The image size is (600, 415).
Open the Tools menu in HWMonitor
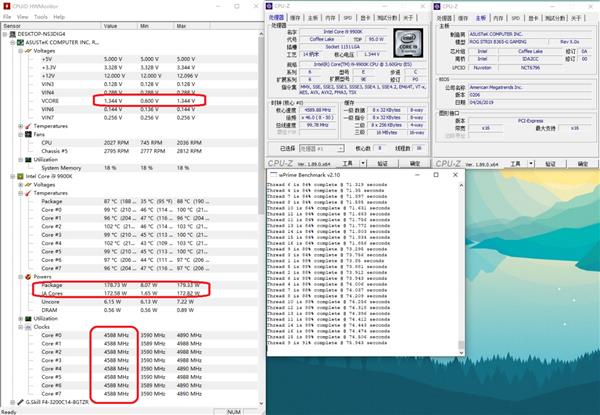(x=41, y=17)
